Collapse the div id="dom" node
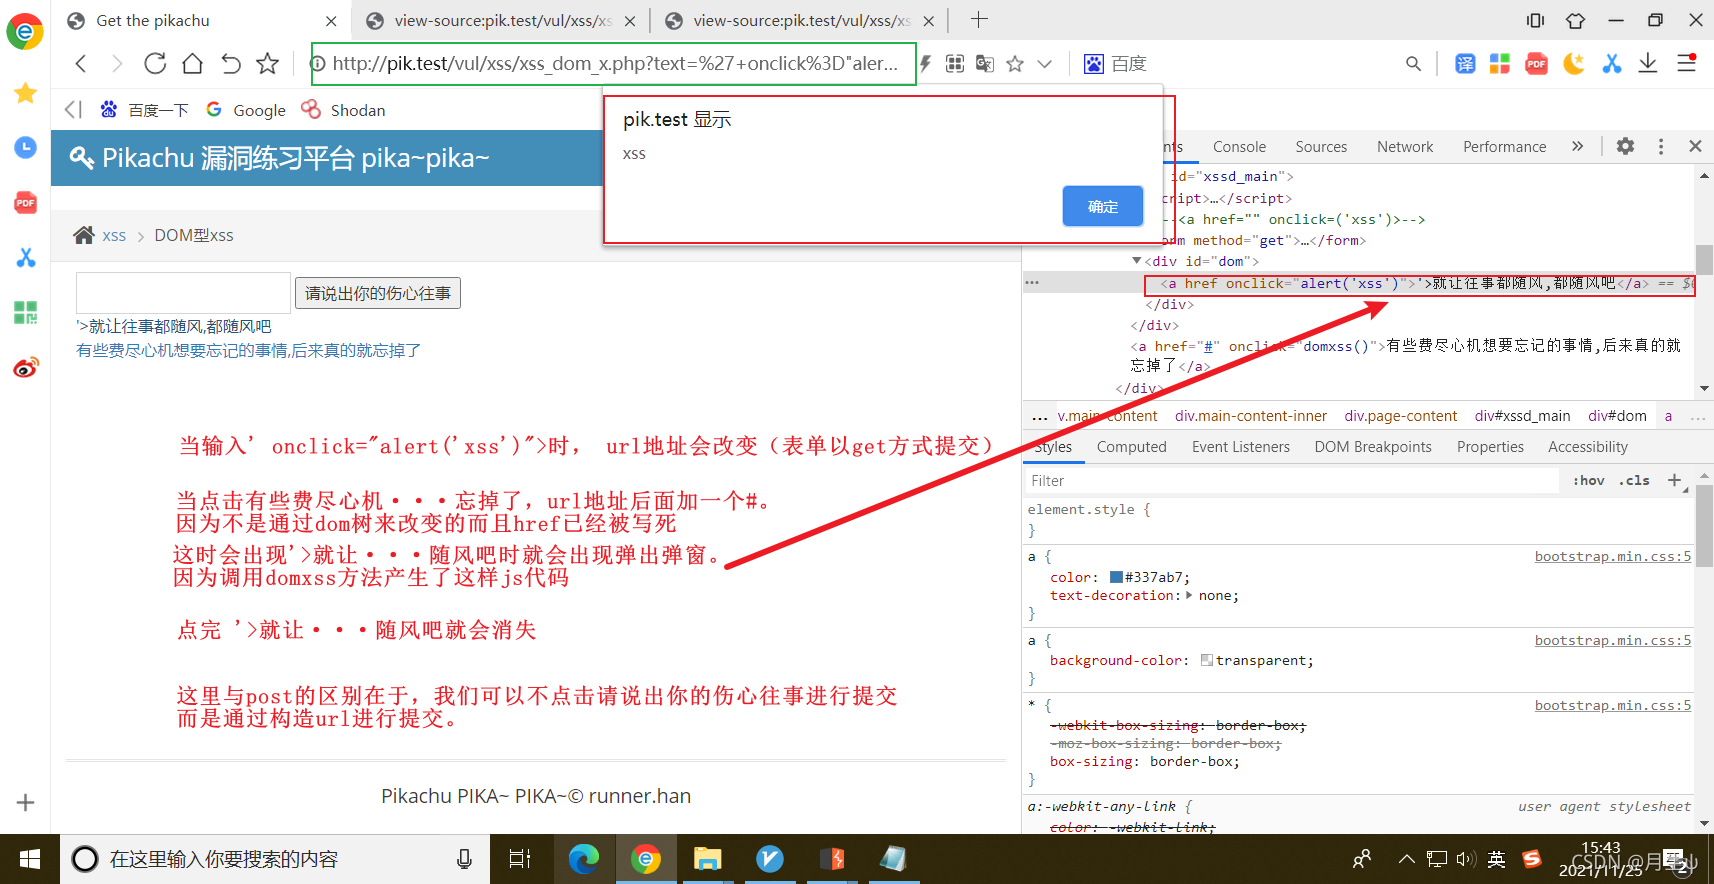 [1136, 261]
